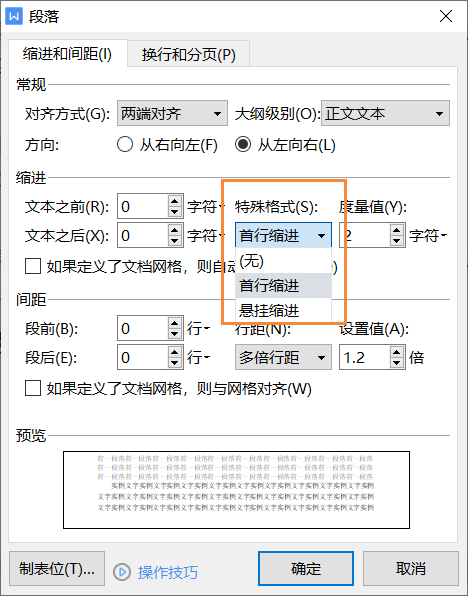
Task: Increase the 设置值 line spacing value
Action: tap(397, 352)
